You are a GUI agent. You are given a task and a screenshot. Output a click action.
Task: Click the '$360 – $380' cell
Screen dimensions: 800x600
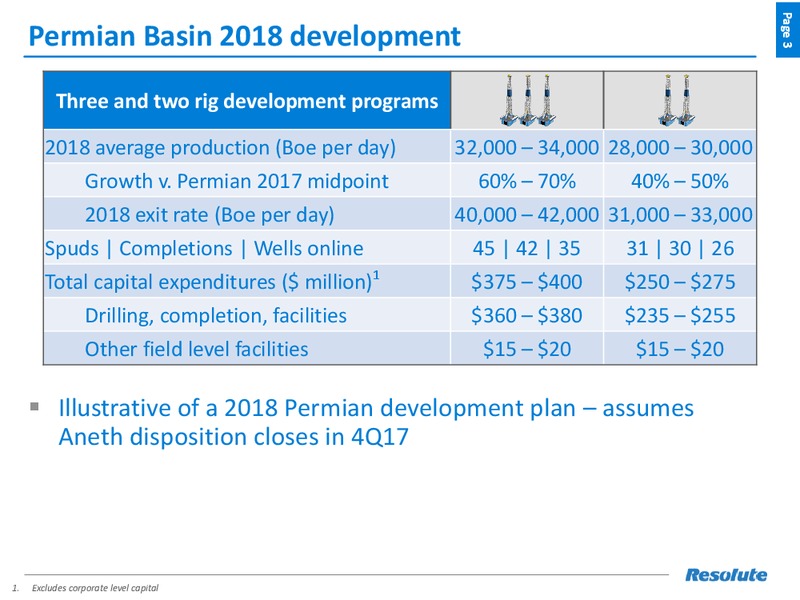527,315
